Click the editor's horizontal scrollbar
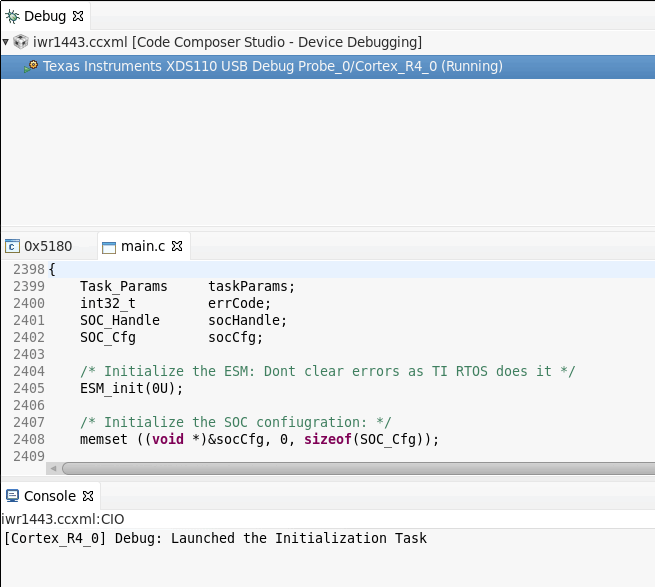655x587 pixels. click(350, 468)
